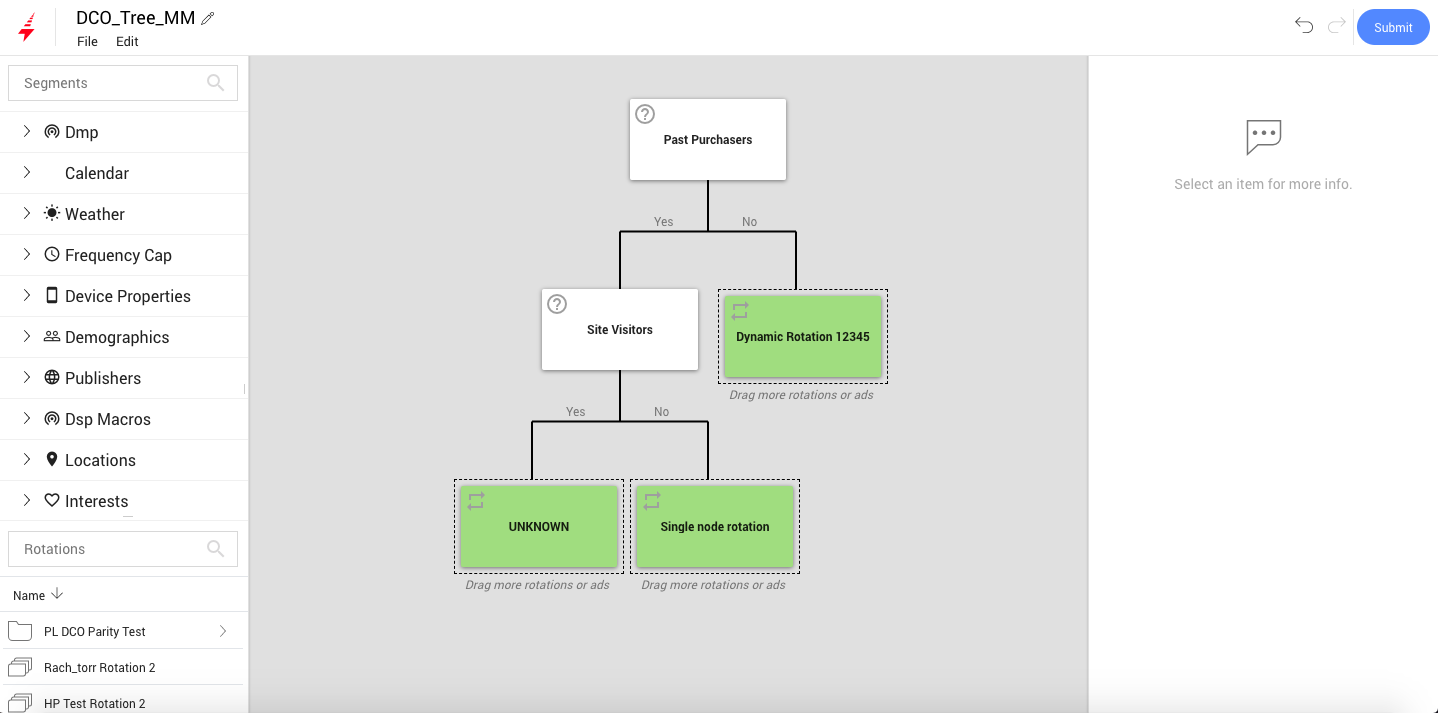This screenshot has height=713, width=1438.
Task: Click the pencil icon to rename DCO_Tree_MM
Action: click(x=208, y=16)
